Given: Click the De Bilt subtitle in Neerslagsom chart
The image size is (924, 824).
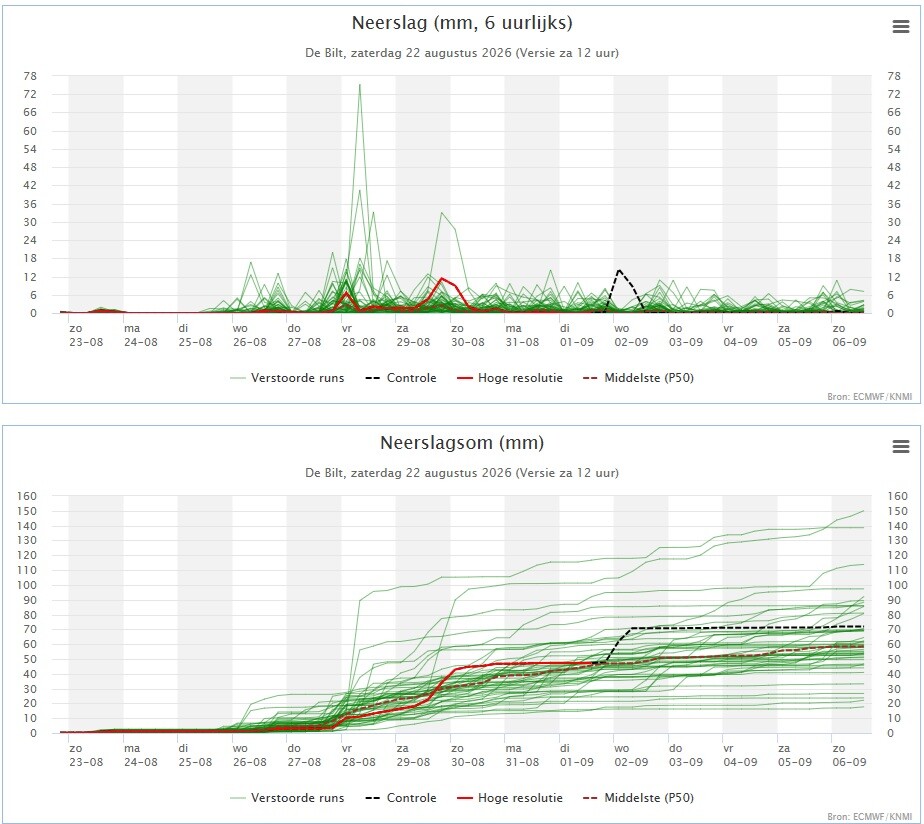Looking at the screenshot, I should [x=462, y=473].
